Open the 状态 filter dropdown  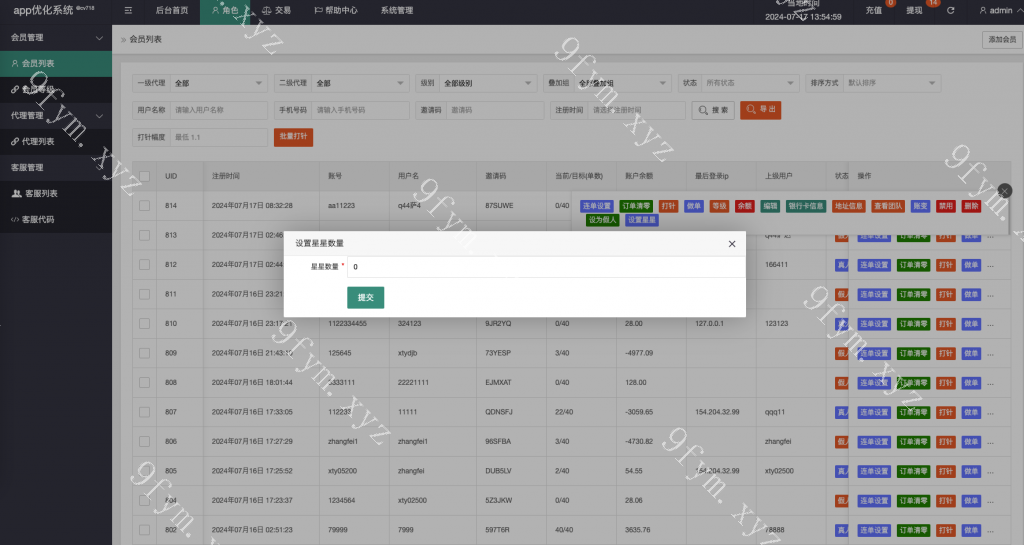(750, 83)
